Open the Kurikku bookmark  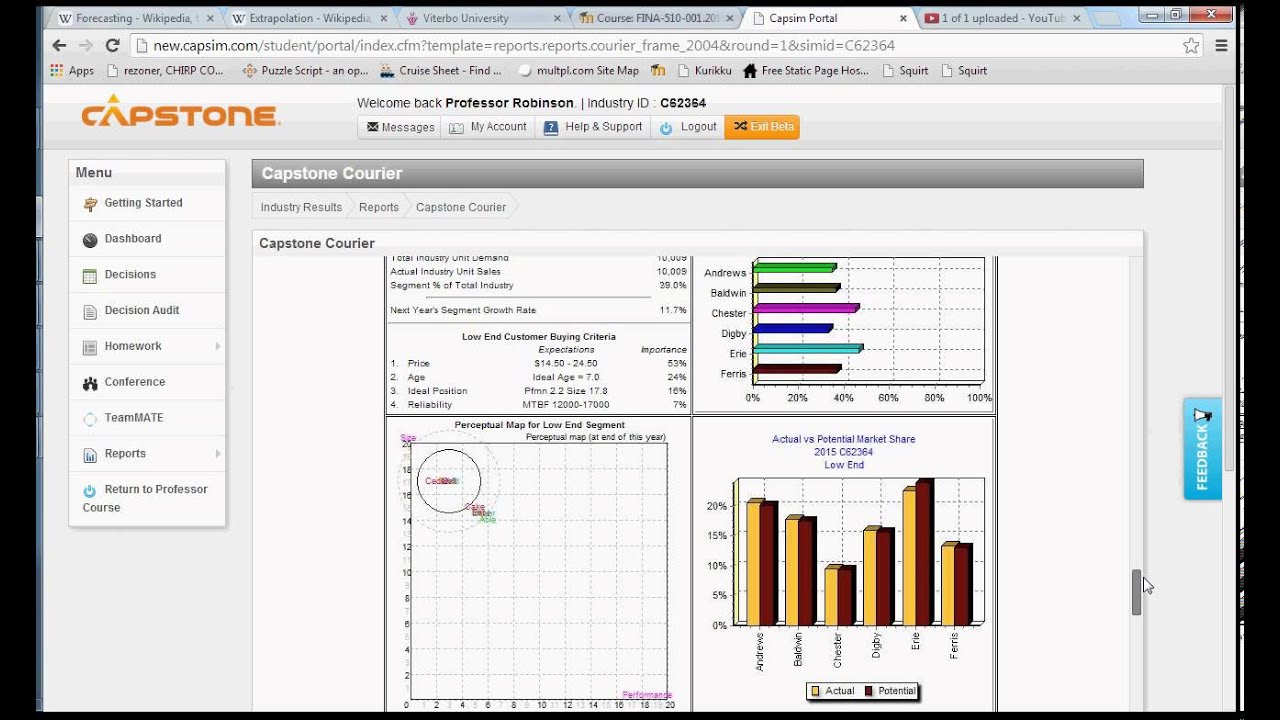tap(705, 70)
